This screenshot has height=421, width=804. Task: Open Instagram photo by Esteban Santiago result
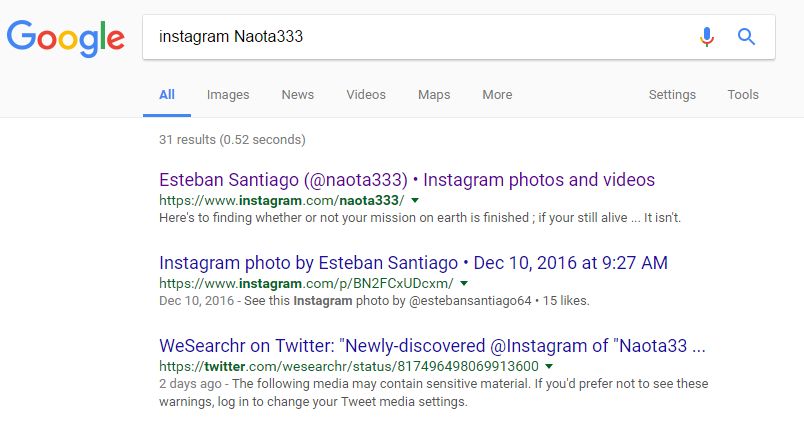(x=413, y=264)
